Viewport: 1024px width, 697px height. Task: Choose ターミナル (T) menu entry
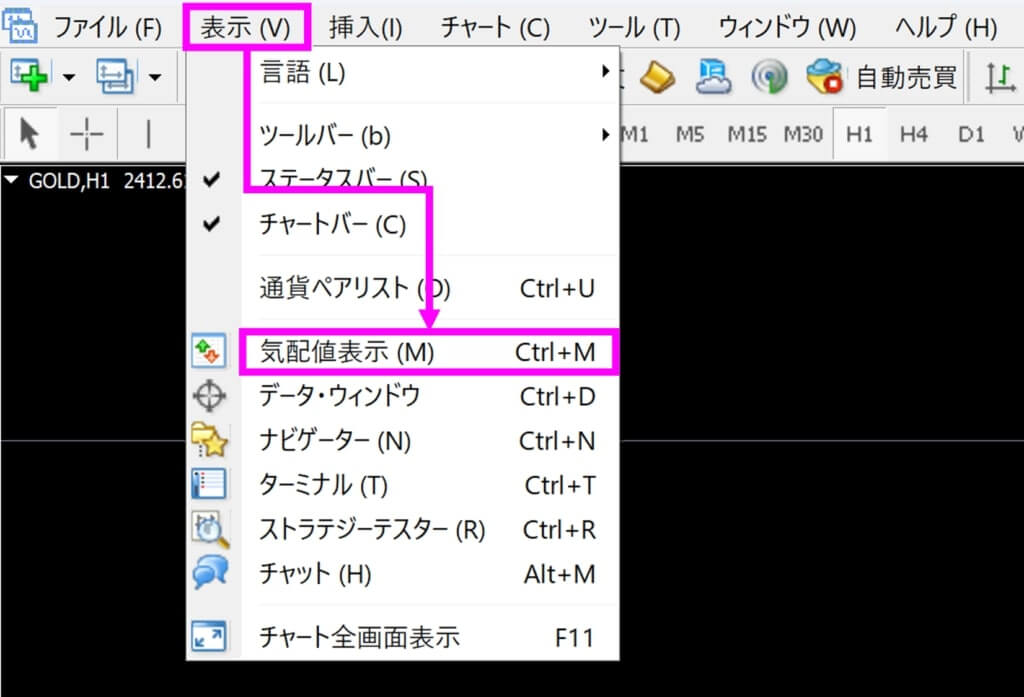402,485
